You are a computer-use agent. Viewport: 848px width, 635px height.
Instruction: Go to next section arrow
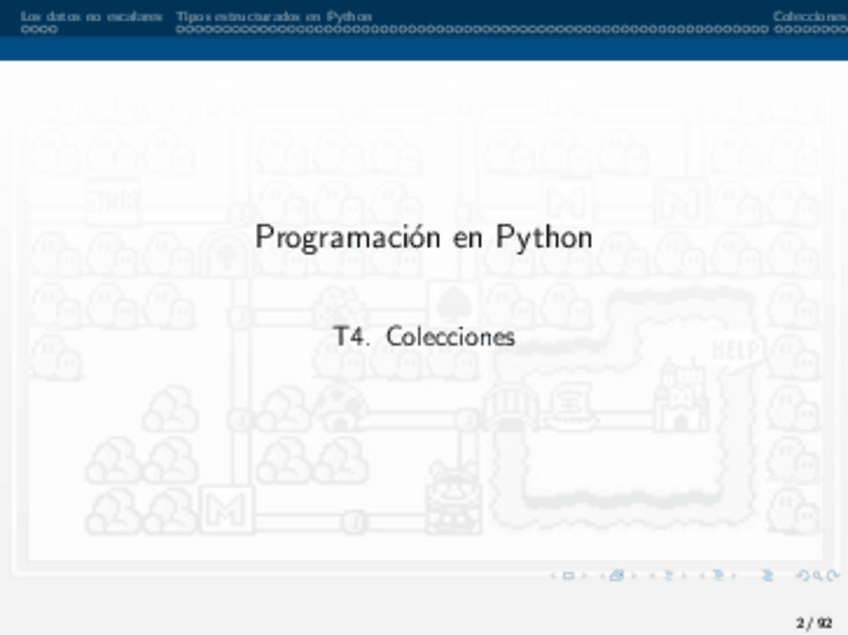732,575
